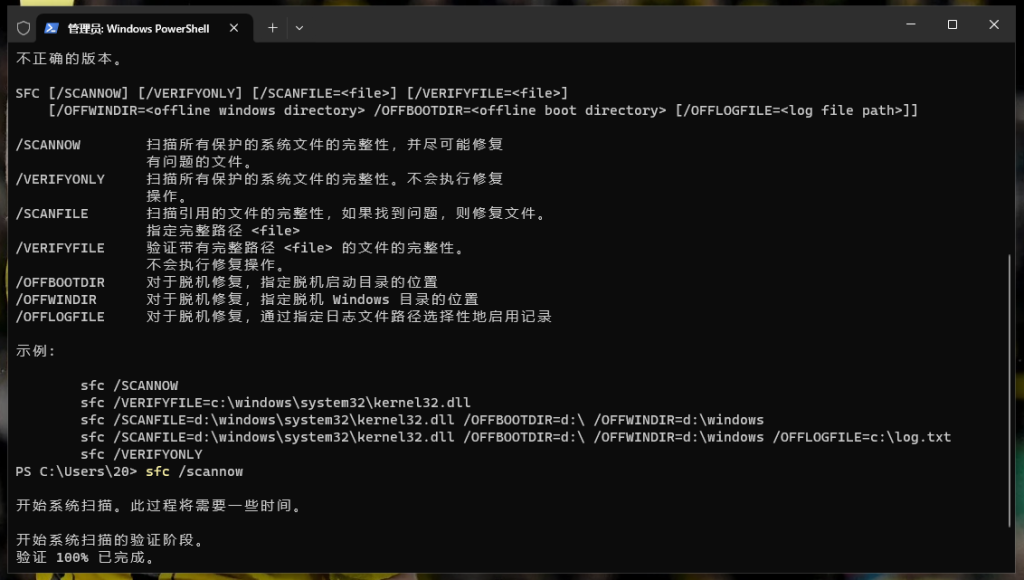Click the typed command sfc /scannow
The width and height of the screenshot is (1024, 580).
pyautogui.click(x=195, y=472)
